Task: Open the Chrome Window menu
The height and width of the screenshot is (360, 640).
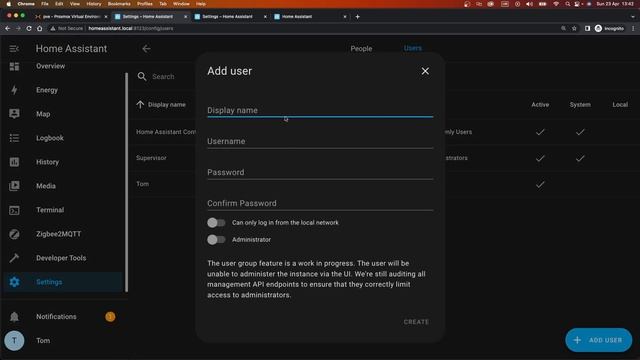Action: 181,4
